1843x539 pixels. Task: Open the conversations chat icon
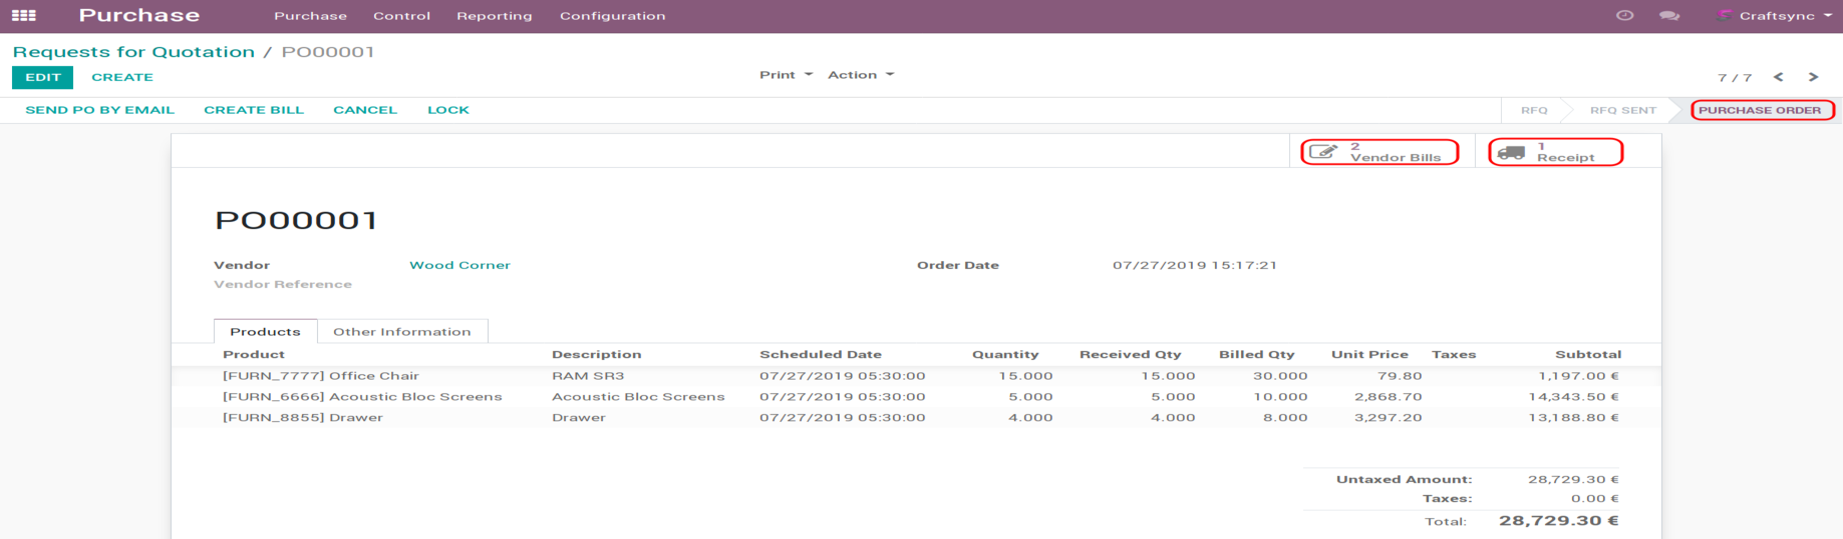[x=1668, y=16]
